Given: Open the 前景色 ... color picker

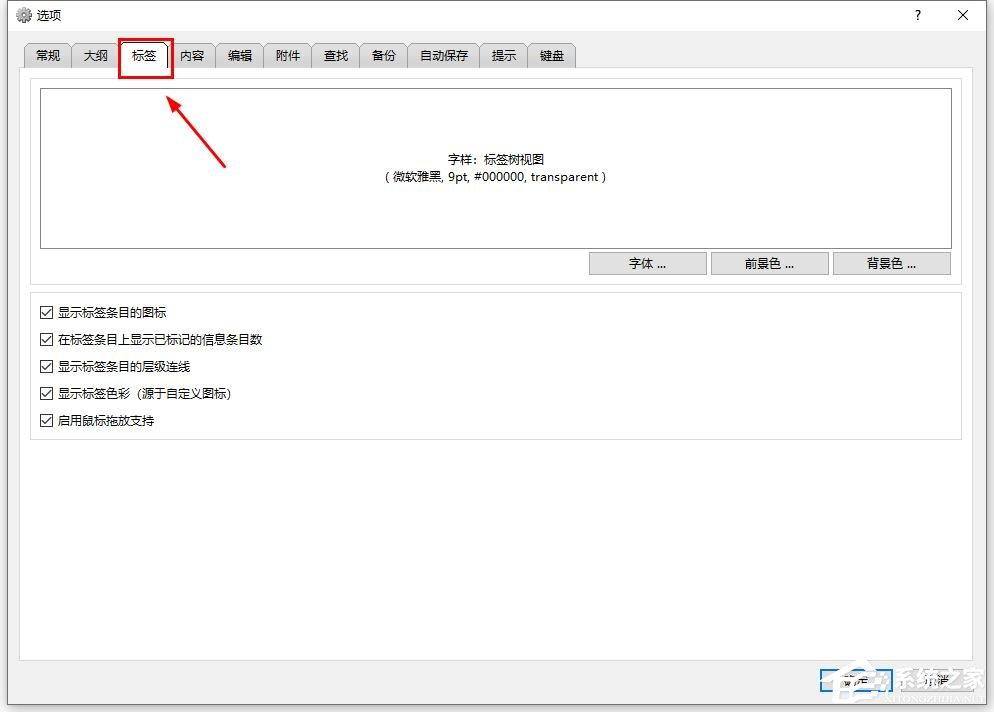Looking at the screenshot, I should tap(770, 264).
